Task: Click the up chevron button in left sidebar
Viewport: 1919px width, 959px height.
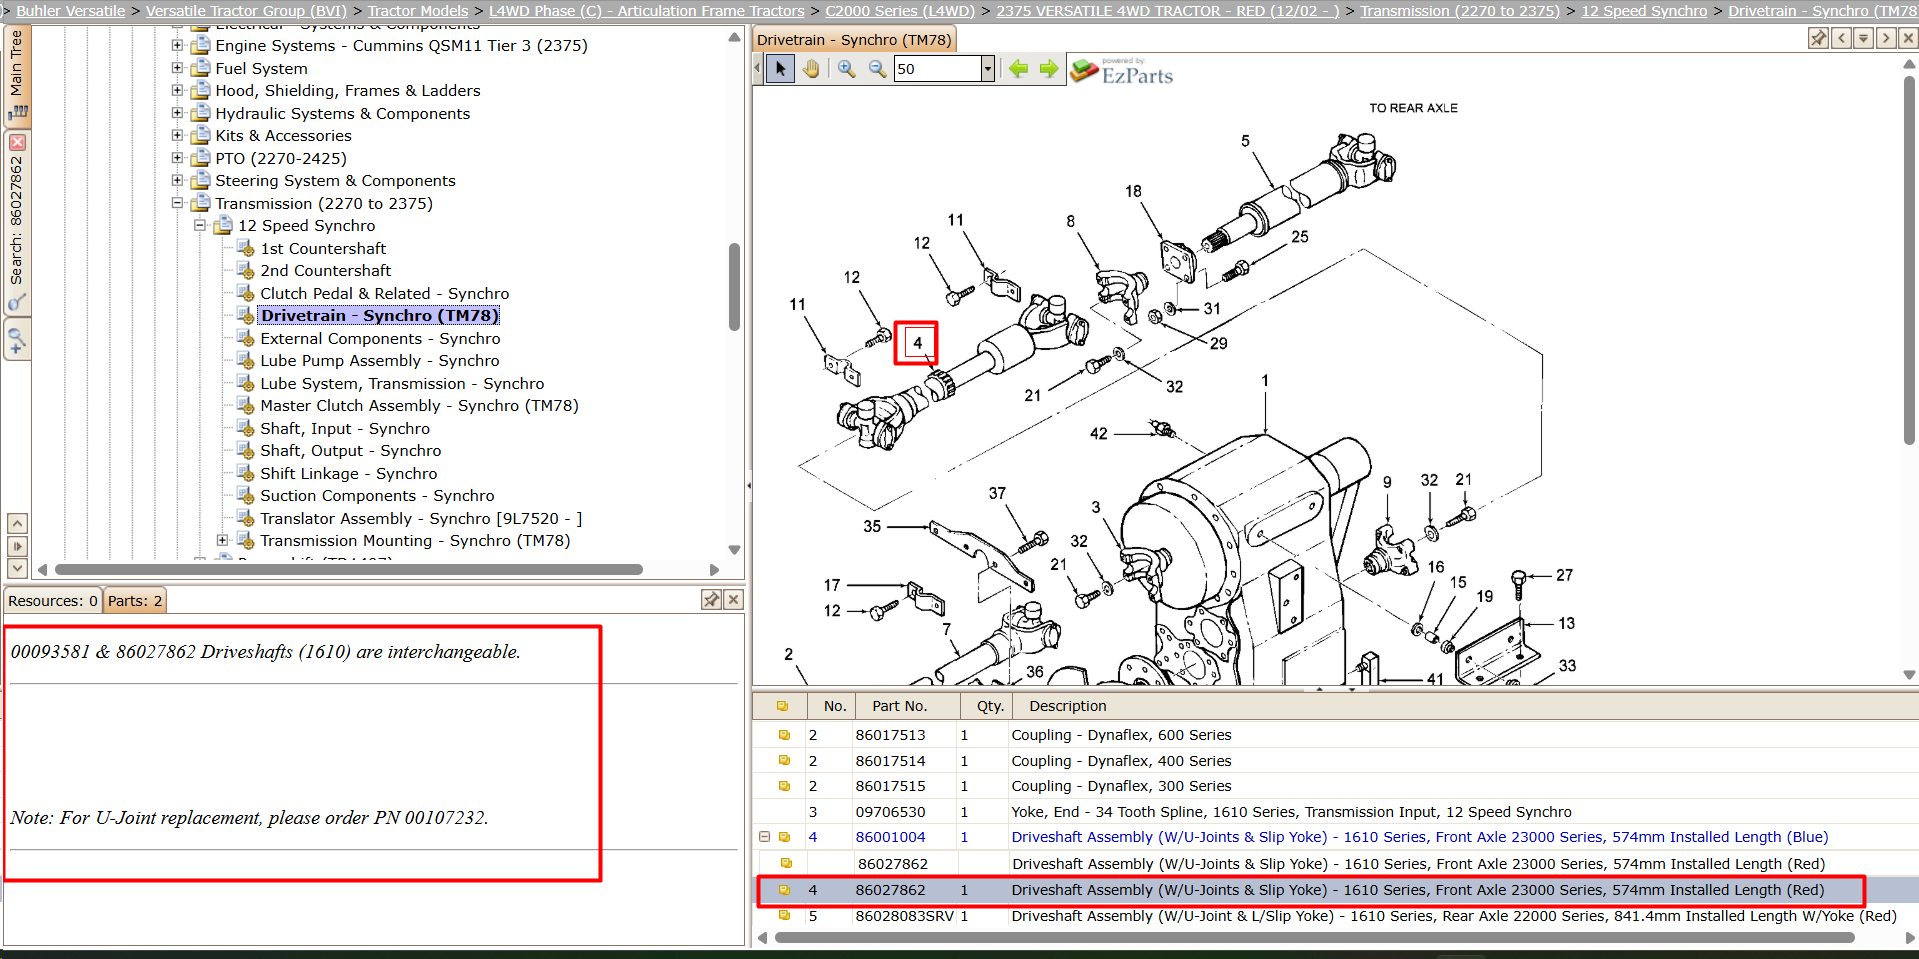Action: pos(17,523)
